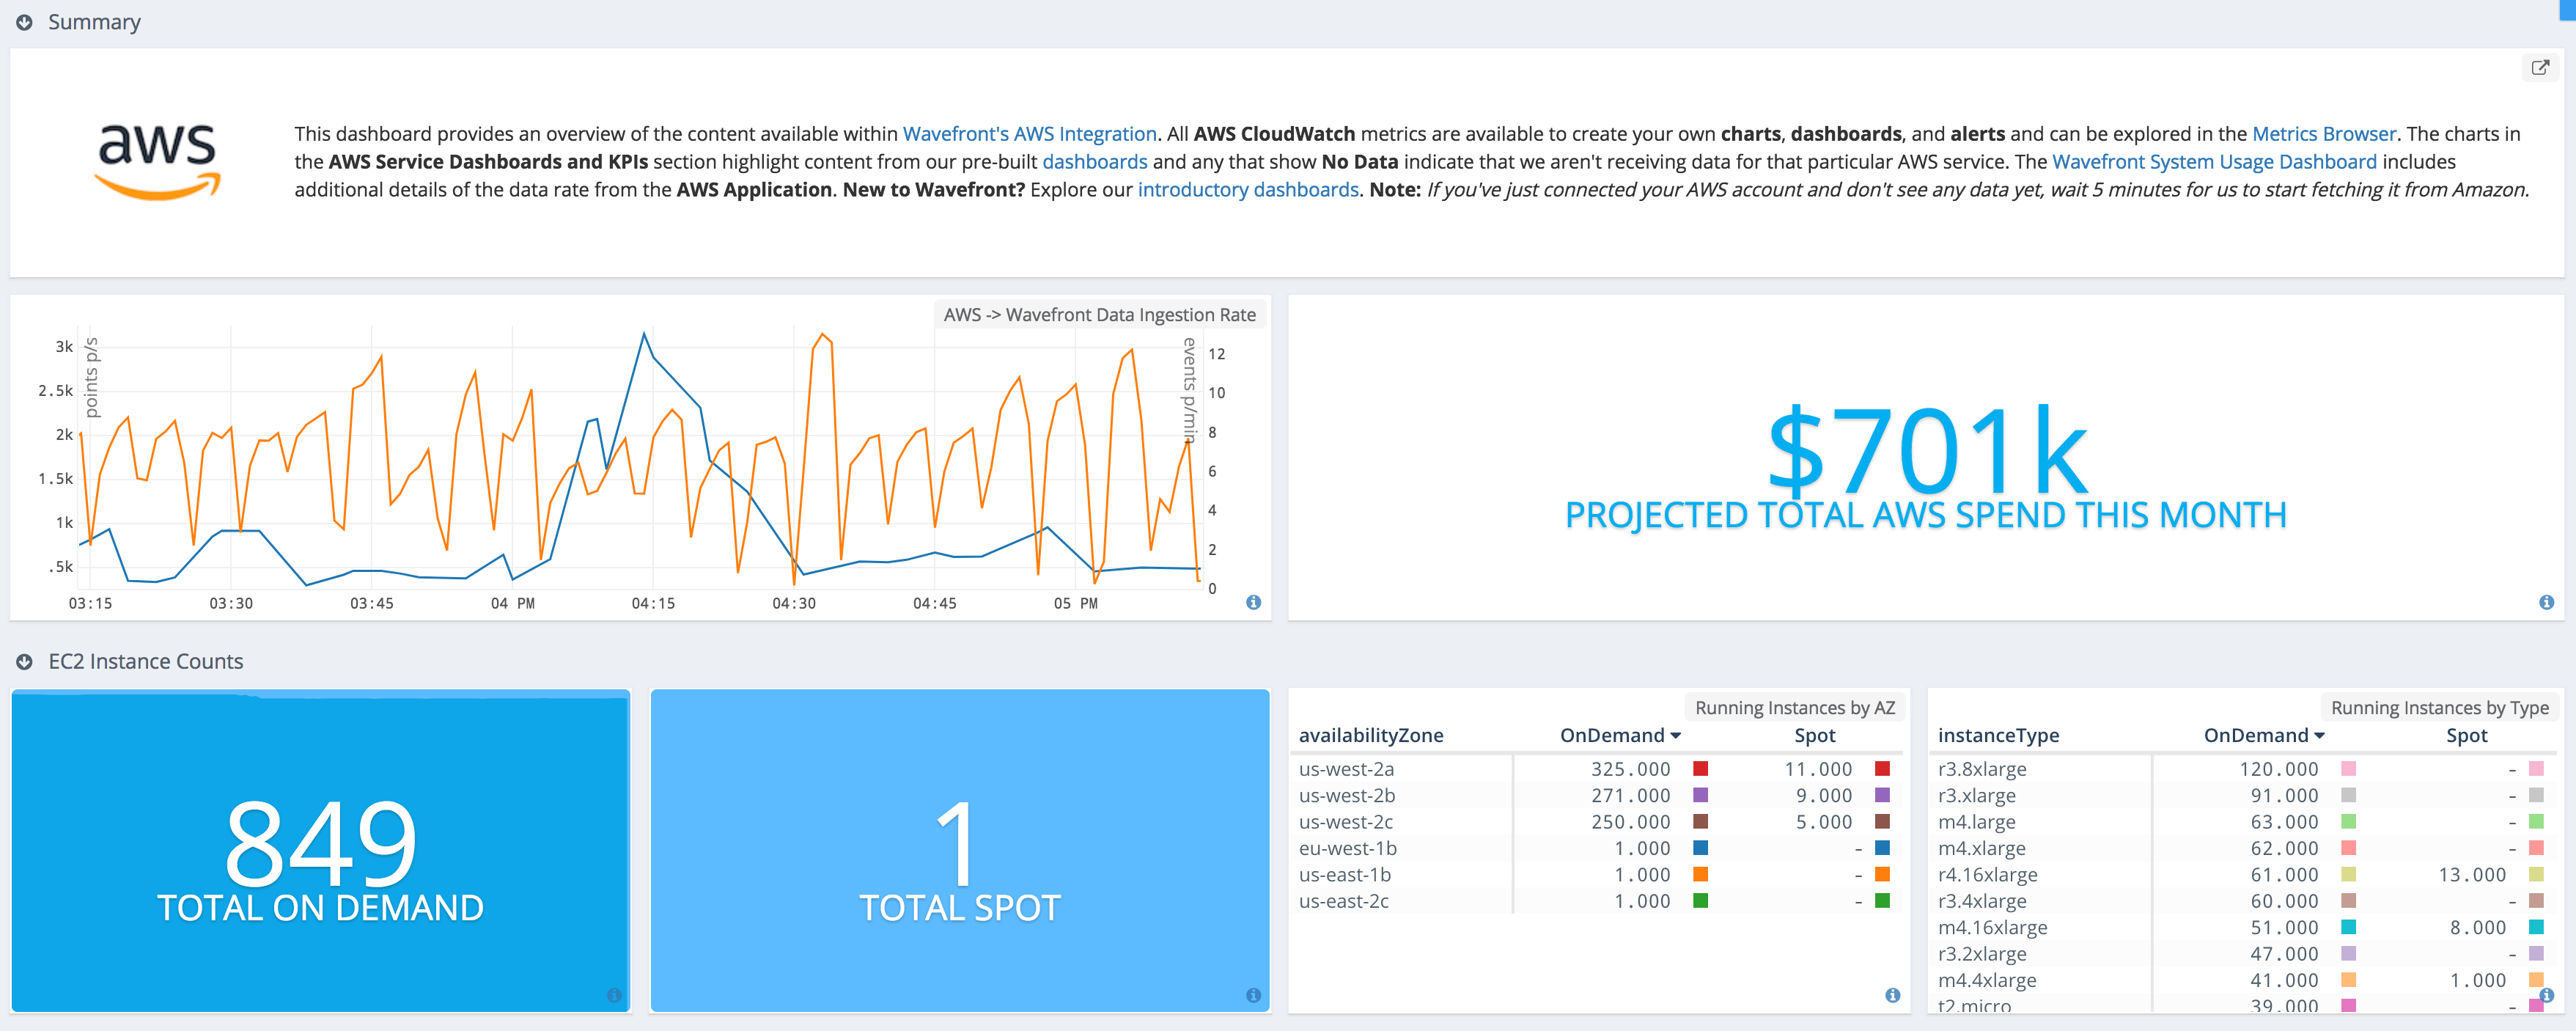
Task: Click gray OnDemand swatch for r3.xlarge
Action: point(2348,795)
